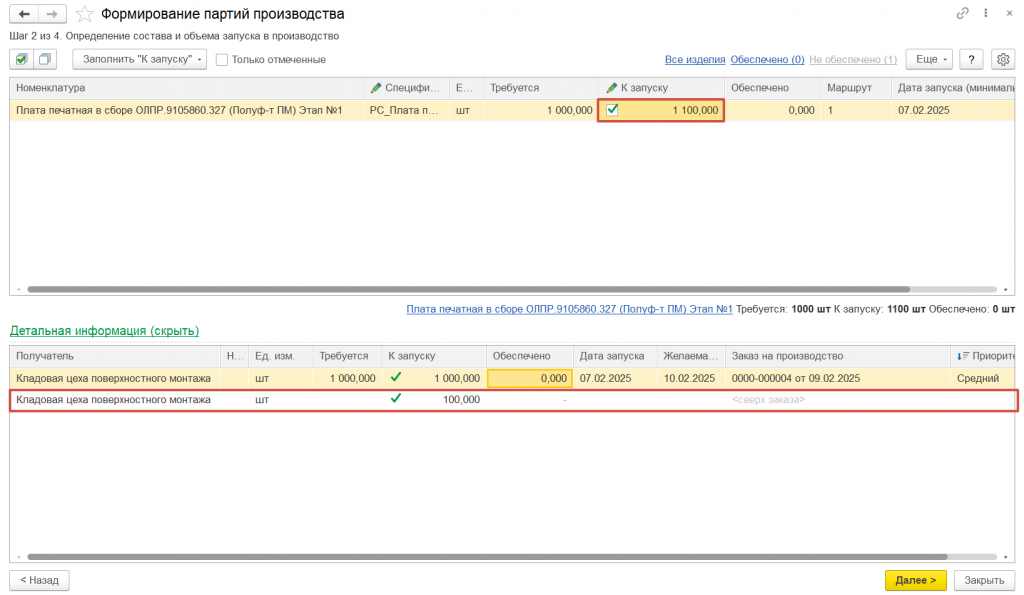This screenshot has width=1024, height=595.
Task: Enable the Только отмеченные checkbox
Action: click(x=222, y=60)
